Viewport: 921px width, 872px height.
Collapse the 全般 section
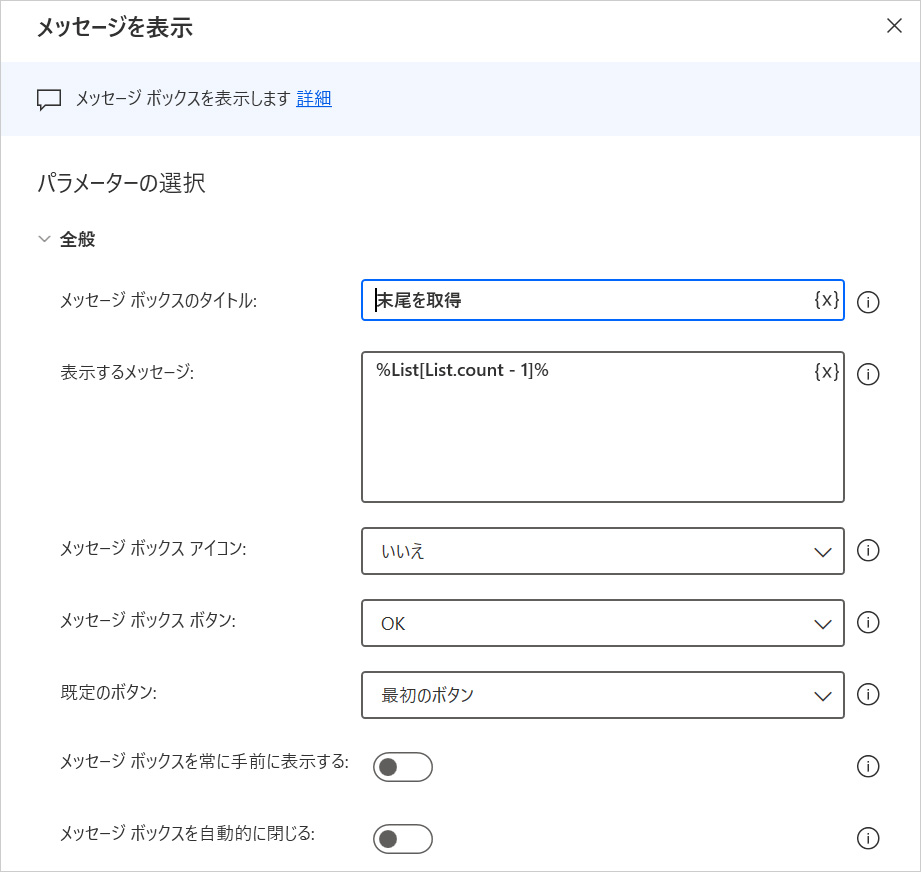(44, 240)
